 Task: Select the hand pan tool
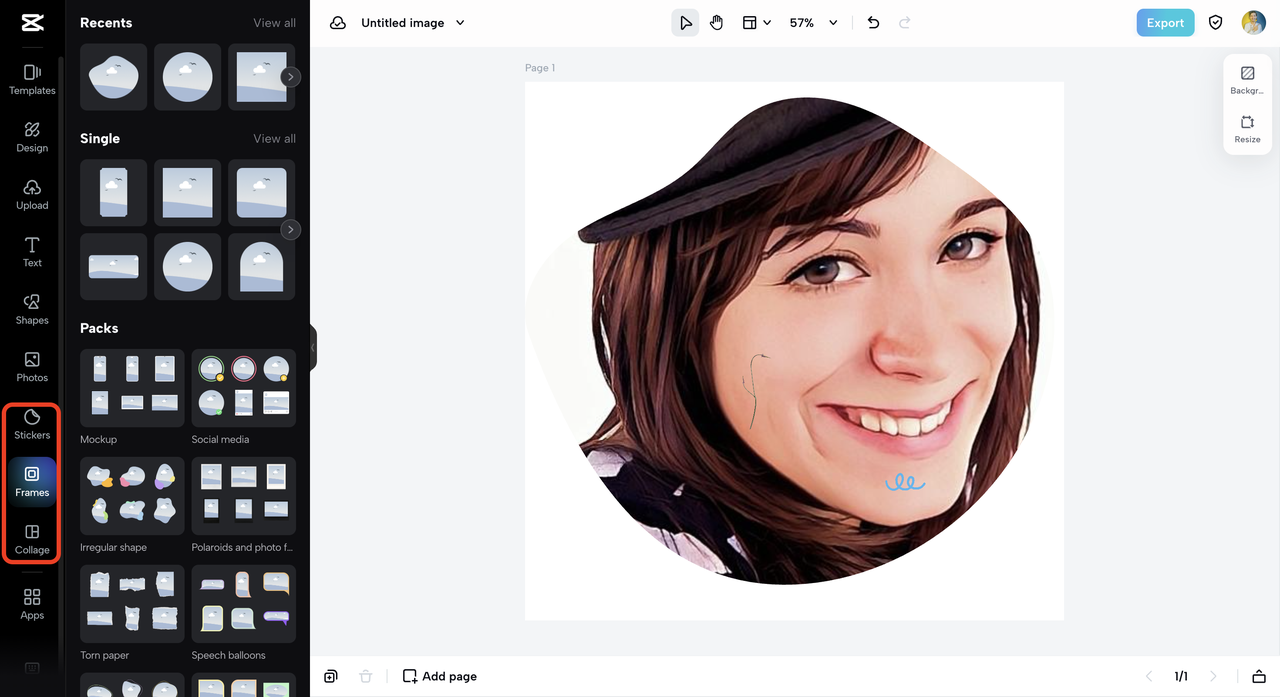(x=716, y=23)
